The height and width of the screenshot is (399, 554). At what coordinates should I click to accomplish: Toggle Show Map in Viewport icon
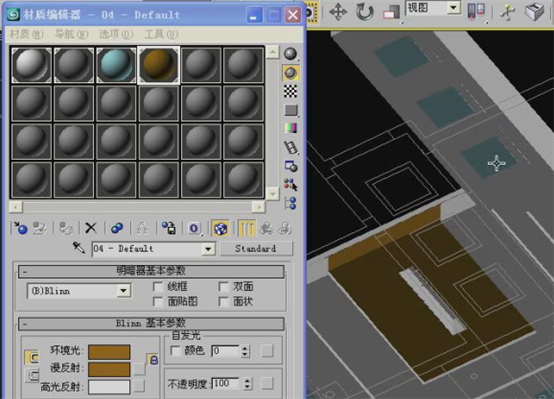pos(220,228)
